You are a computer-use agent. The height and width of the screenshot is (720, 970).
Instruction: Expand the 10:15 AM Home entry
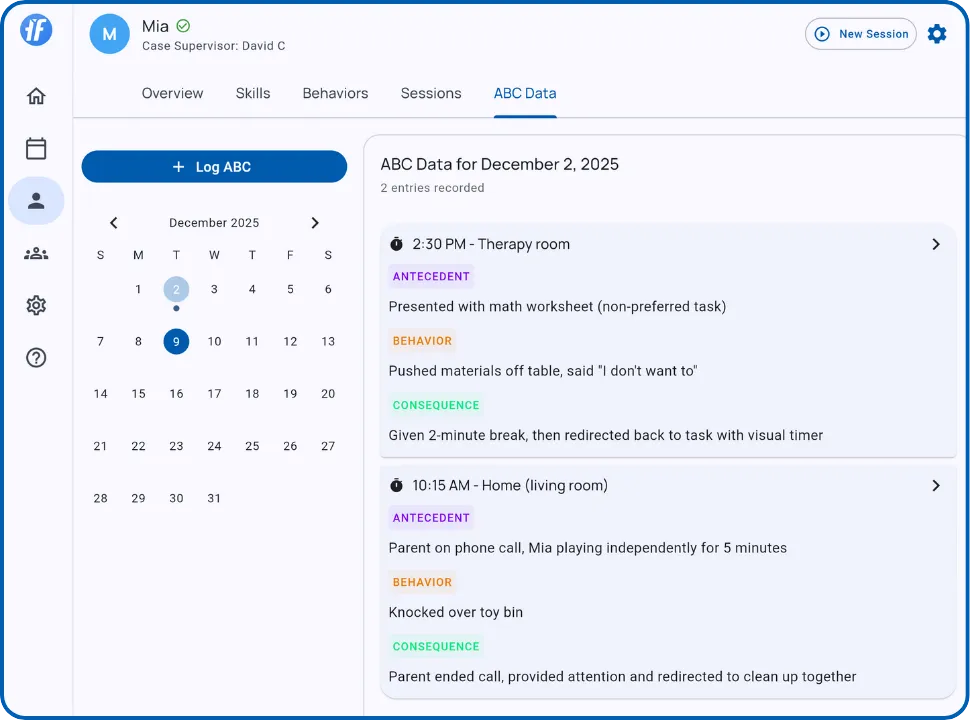936,485
